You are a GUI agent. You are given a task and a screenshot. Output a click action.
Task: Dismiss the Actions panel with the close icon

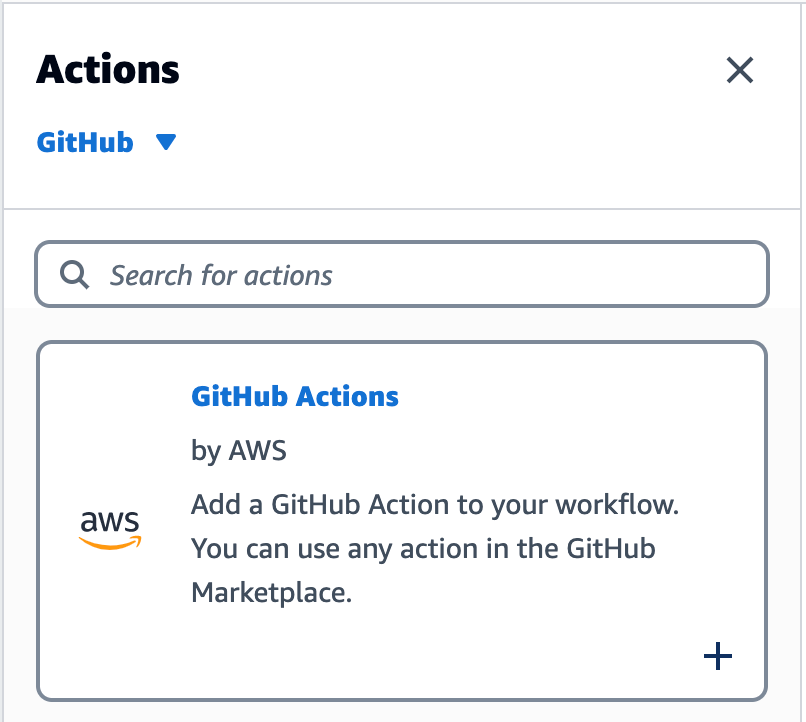[x=740, y=71]
